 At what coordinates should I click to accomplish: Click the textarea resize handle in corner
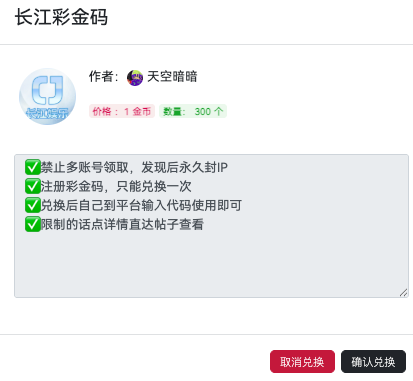click(x=403, y=293)
